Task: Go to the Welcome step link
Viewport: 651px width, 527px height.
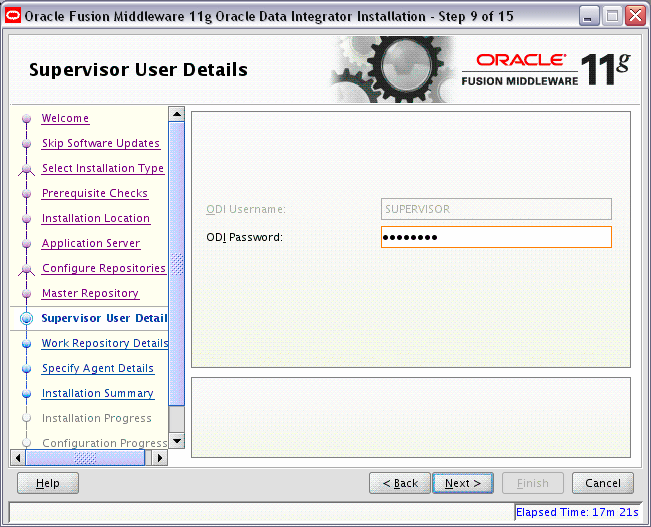Action: (65, 118)
